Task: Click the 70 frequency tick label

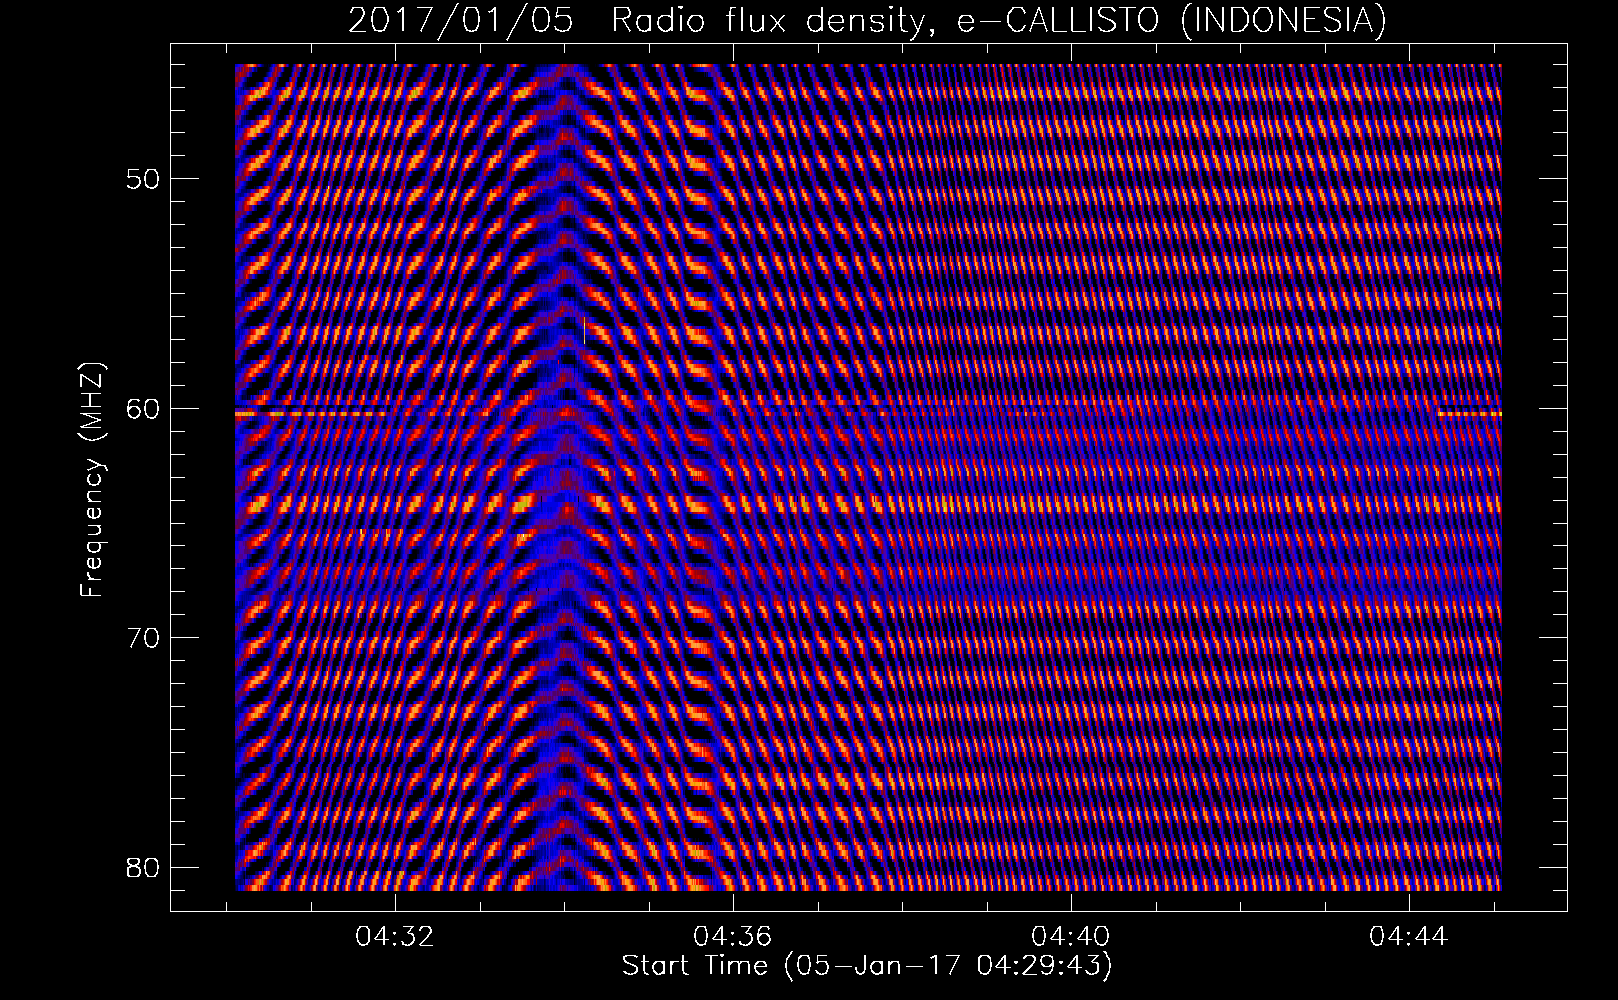Action: click(x=141, y=637)
